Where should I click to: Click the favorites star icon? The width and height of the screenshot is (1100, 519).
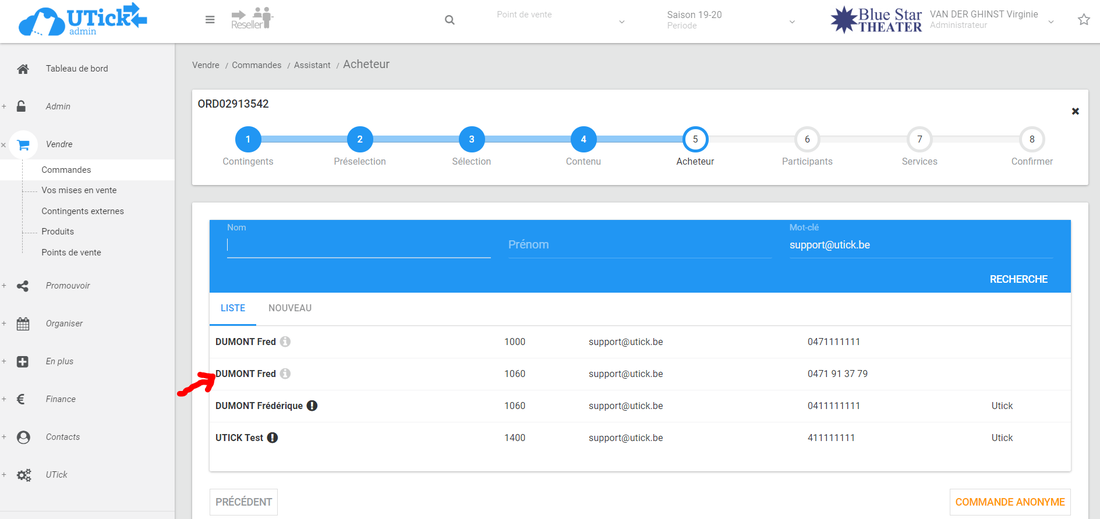[1083, 20]
